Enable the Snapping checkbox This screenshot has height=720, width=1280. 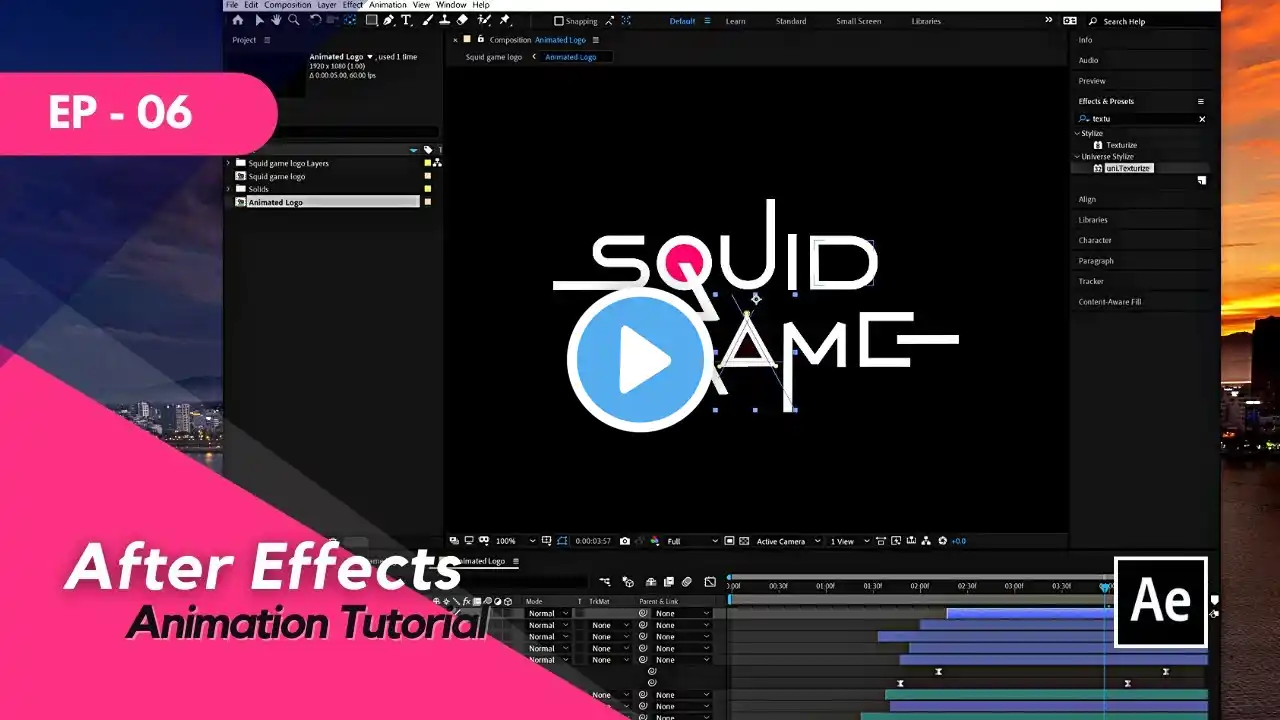(x=559, y=21)
